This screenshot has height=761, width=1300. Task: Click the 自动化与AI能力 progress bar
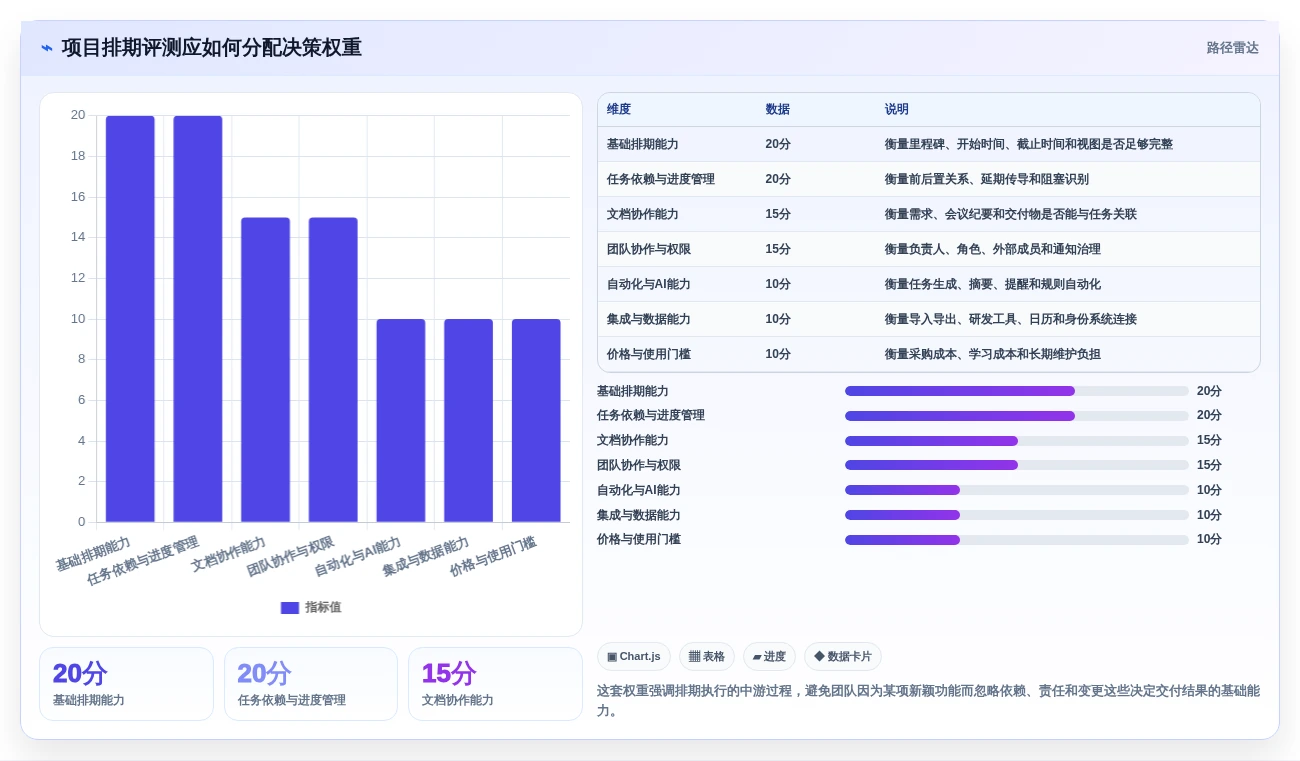[1017, 490]
